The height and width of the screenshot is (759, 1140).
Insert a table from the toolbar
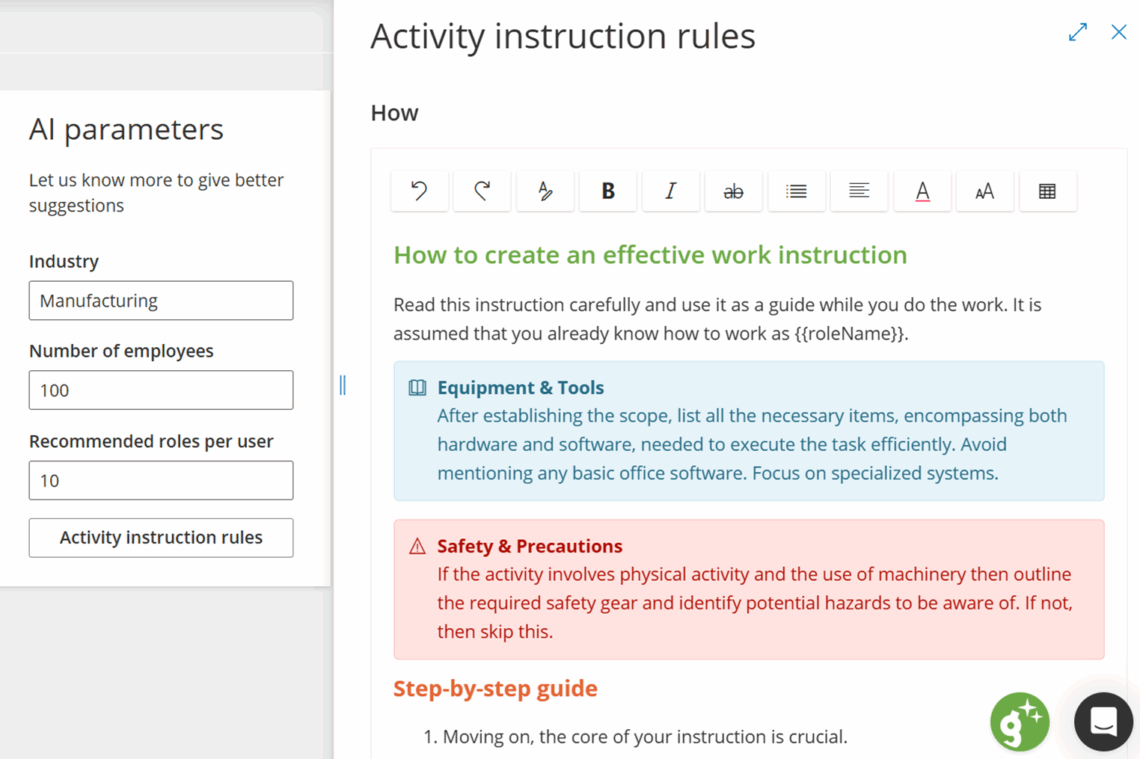(1047, 191)
